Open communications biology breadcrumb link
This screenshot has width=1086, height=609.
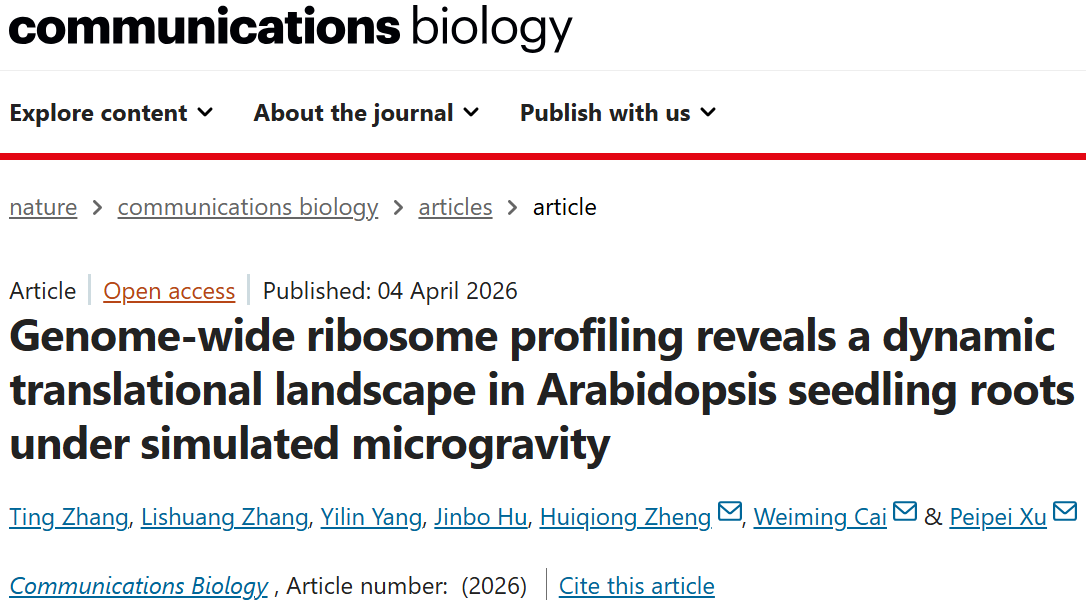[x=248, y=207]
